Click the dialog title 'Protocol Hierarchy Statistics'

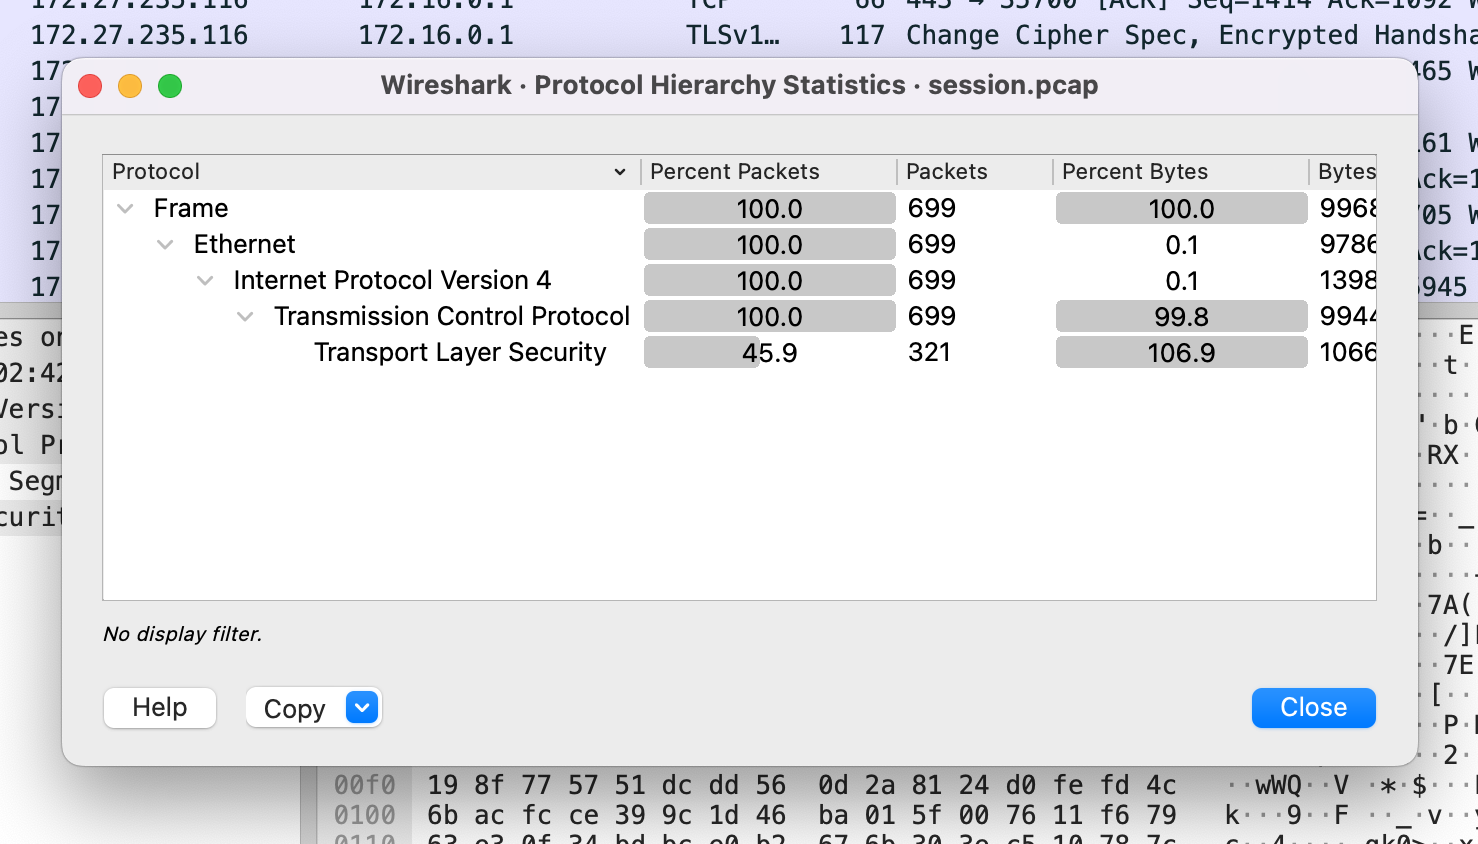720,85
